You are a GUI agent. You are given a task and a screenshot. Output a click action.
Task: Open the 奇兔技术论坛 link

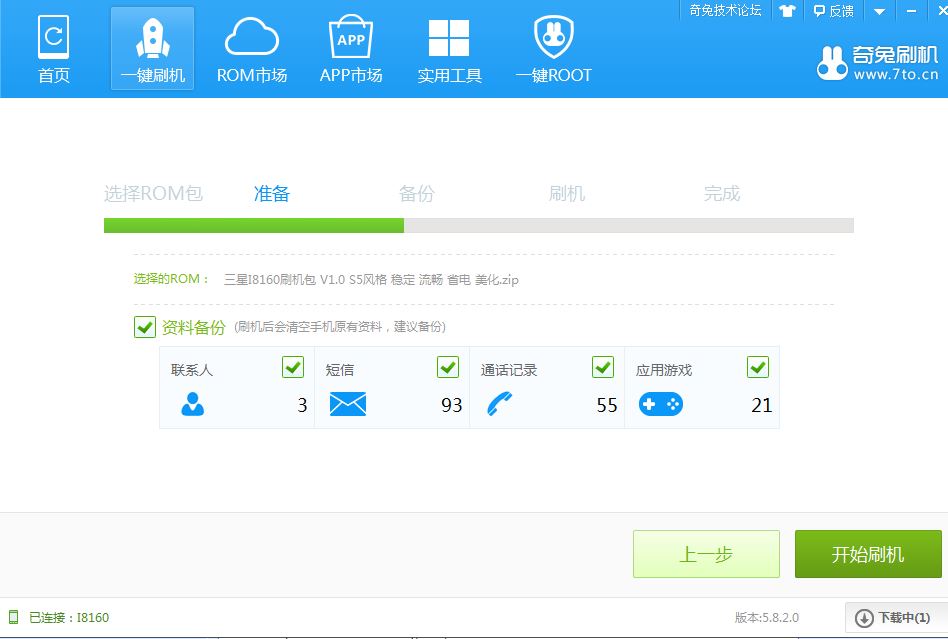click(x=725, y=10)
